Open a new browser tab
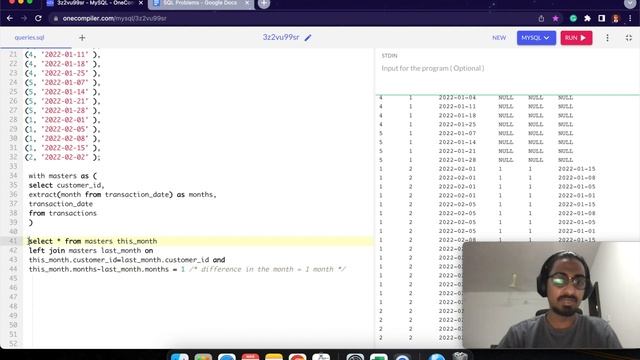The image size is (640, 360). 264,4
